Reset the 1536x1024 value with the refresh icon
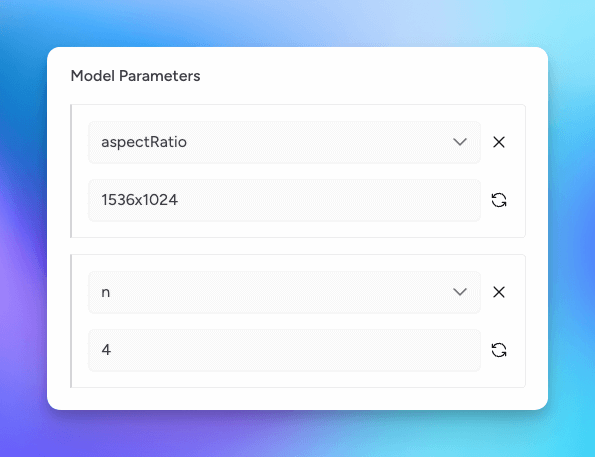Image resolution: width=595 pixels, height=457 pixels. coord(499,200)
